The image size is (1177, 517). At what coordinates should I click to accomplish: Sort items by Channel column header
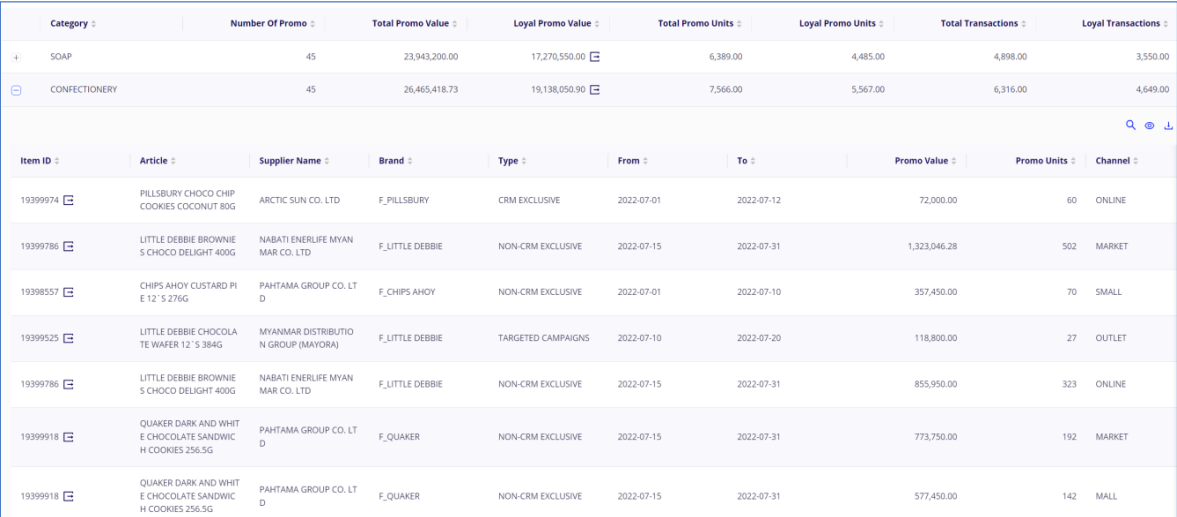pyautogui.click(x=1116, y=161)
